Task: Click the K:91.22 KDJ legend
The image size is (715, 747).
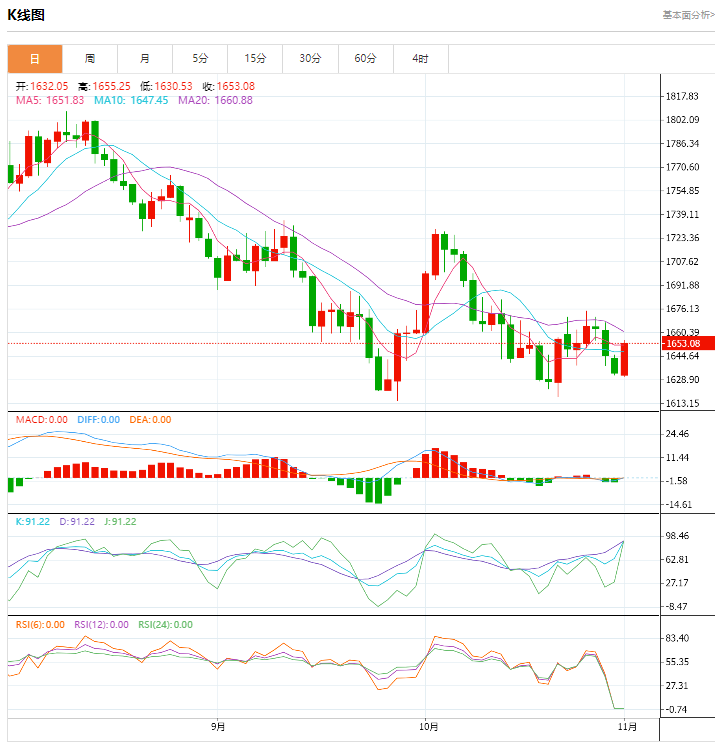Action: click(34, 521)
